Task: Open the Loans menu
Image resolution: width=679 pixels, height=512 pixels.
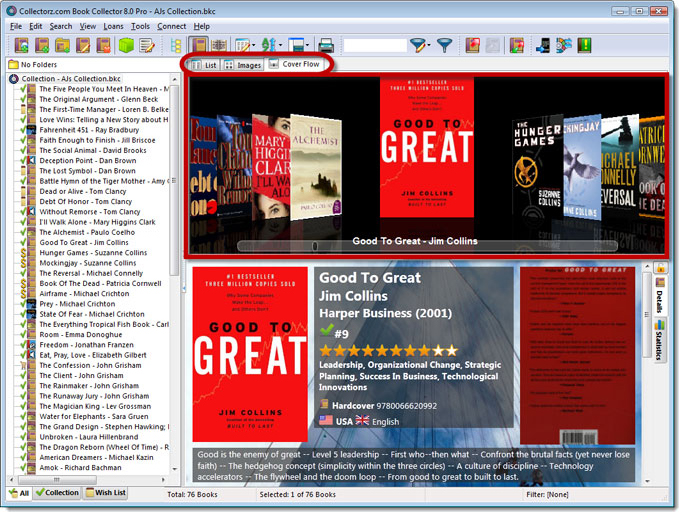Action: [111, 26]
